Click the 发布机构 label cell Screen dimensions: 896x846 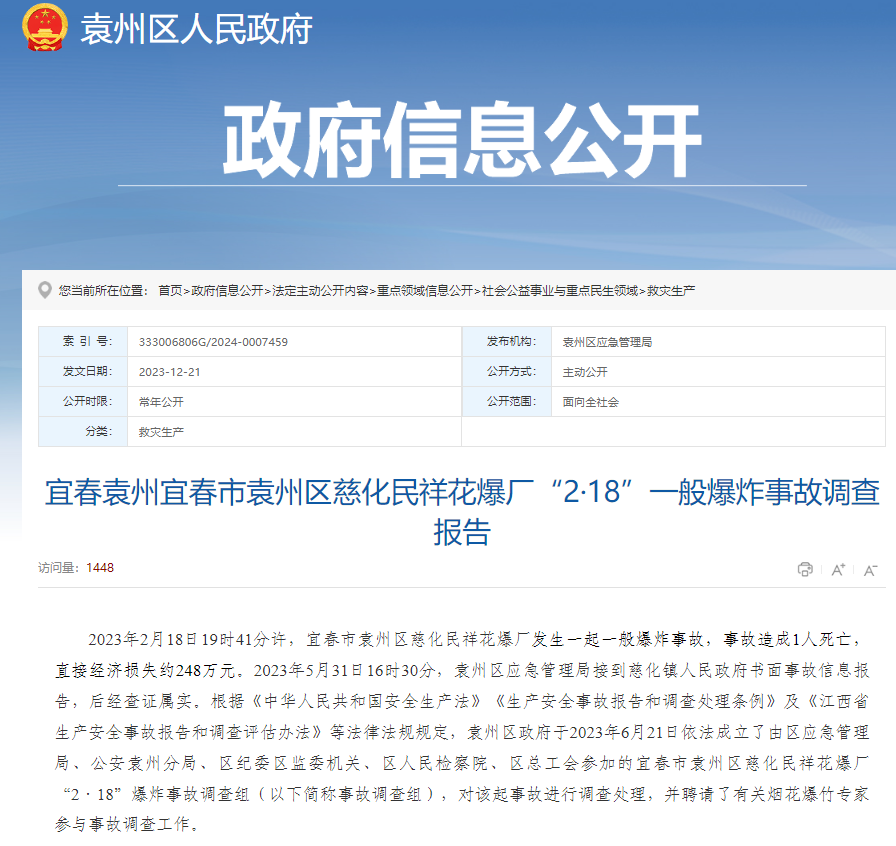click(507, 342)
